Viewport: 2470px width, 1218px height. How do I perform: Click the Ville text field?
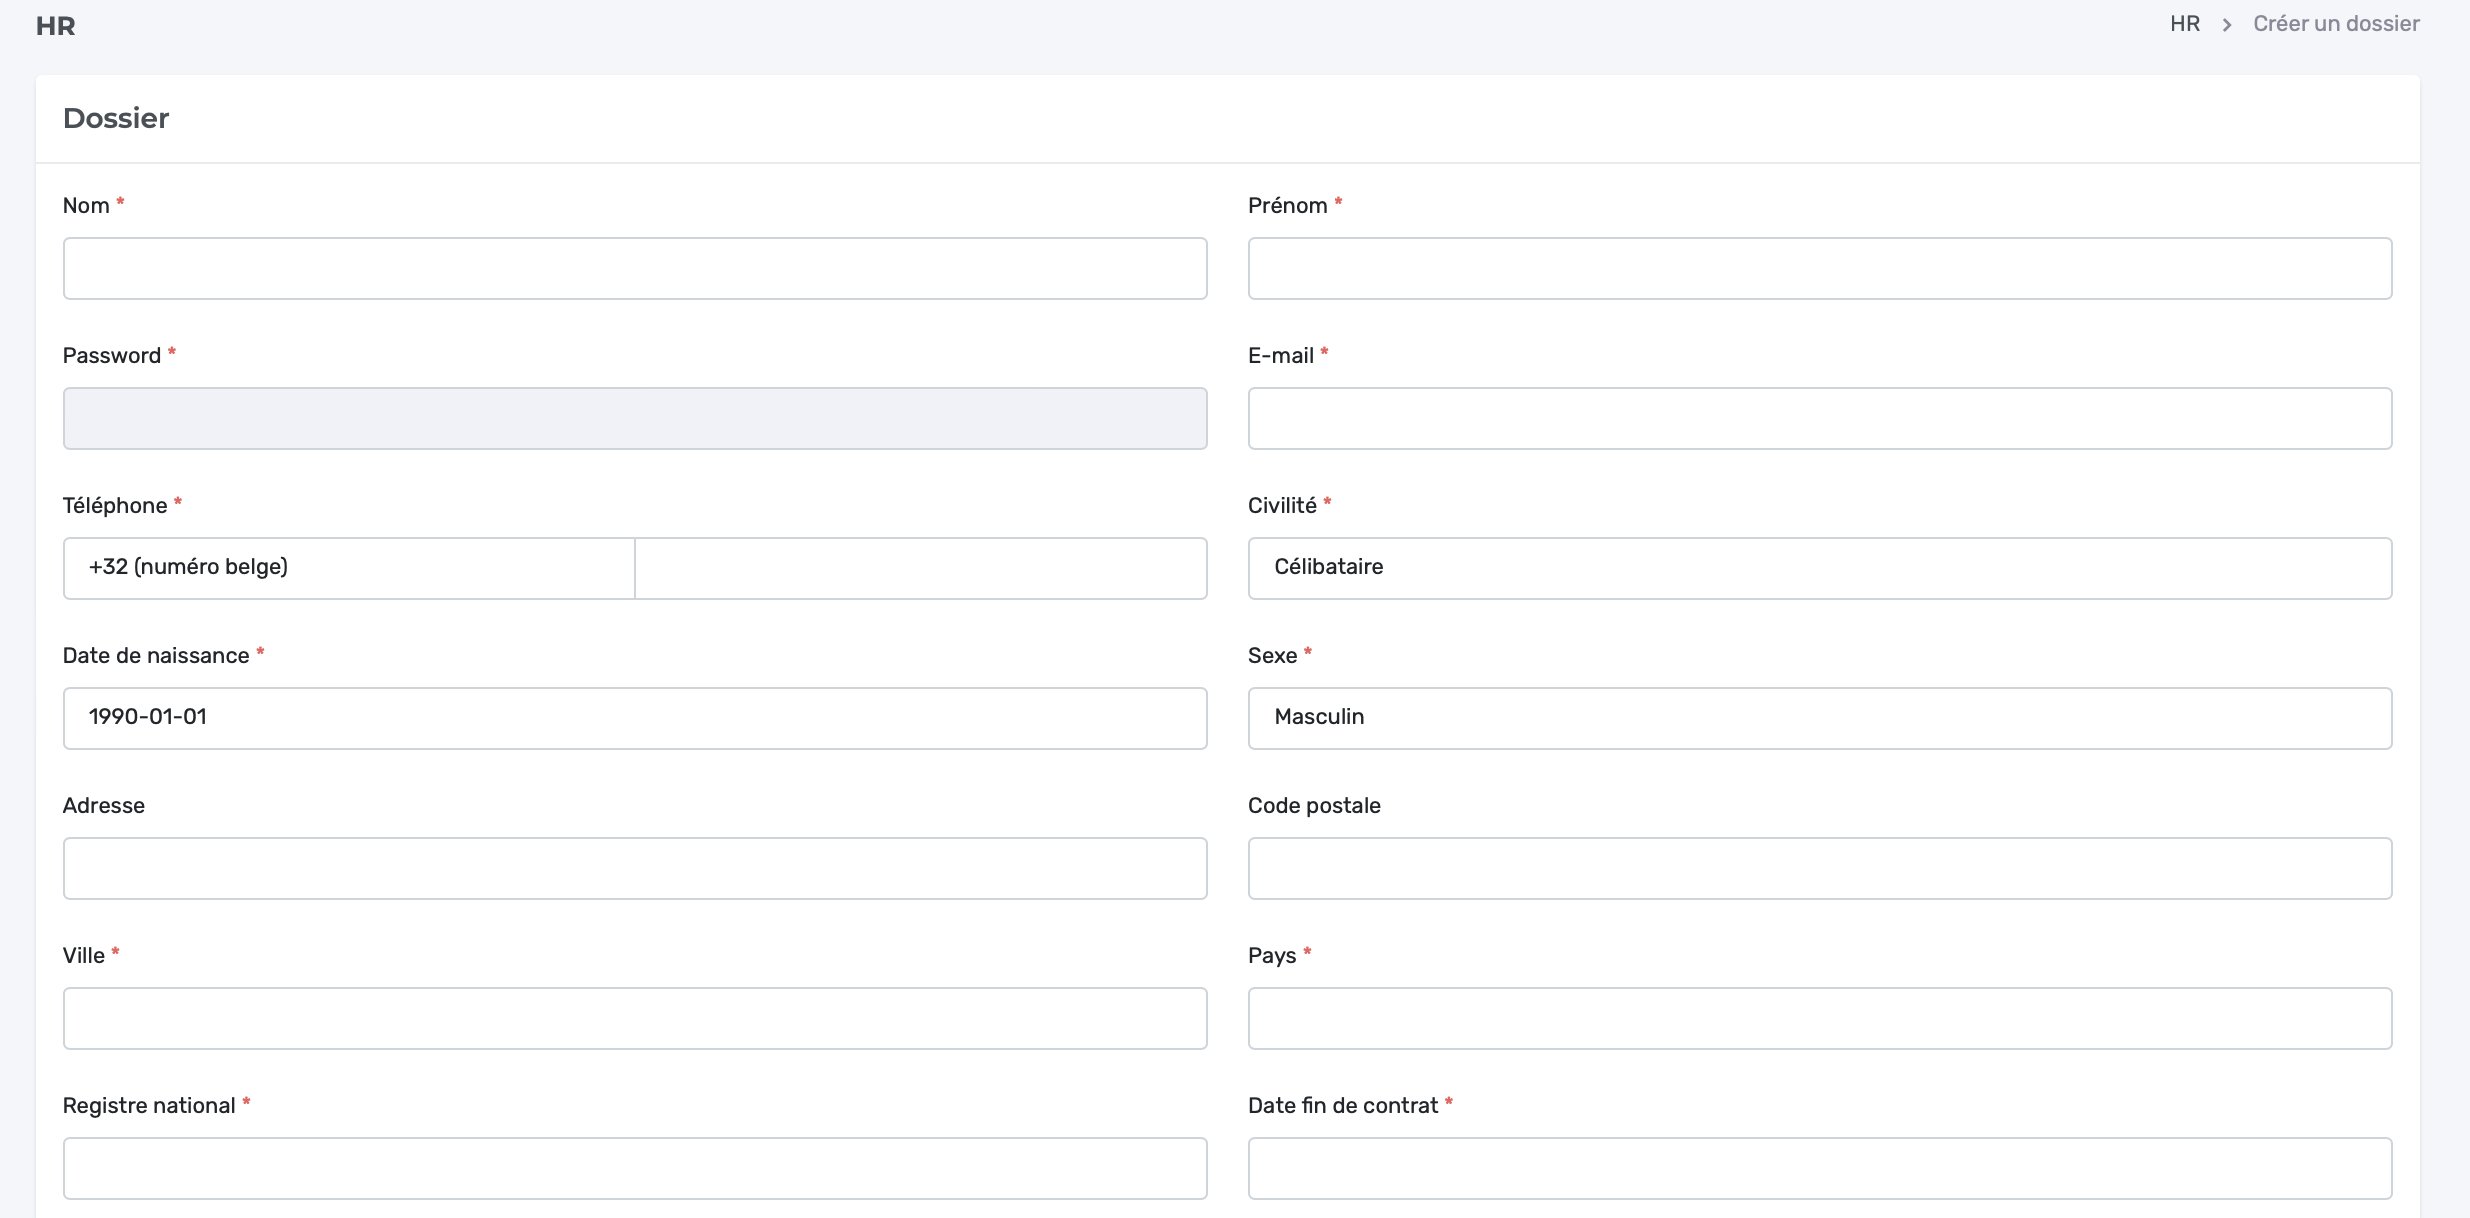tap(635, 1018)
